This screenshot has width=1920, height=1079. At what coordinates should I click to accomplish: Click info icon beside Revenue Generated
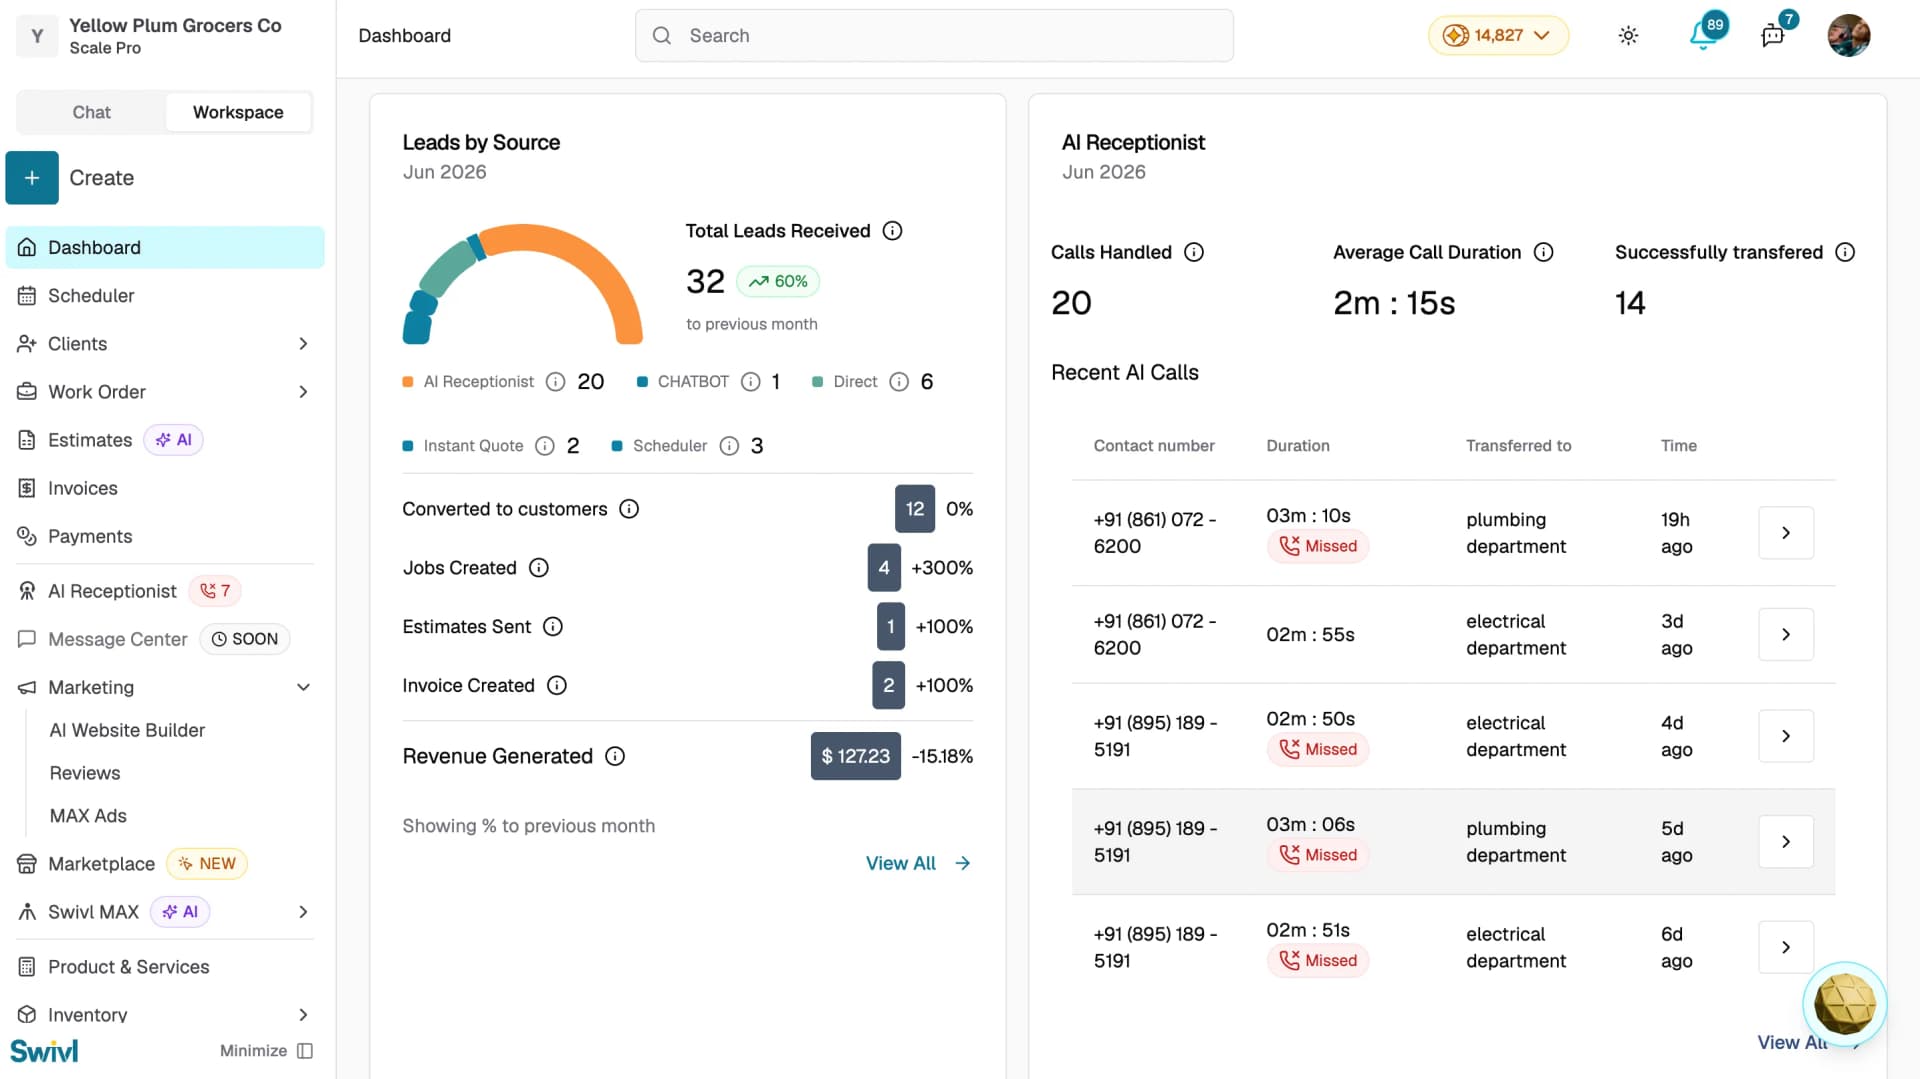tap(615, 756)
